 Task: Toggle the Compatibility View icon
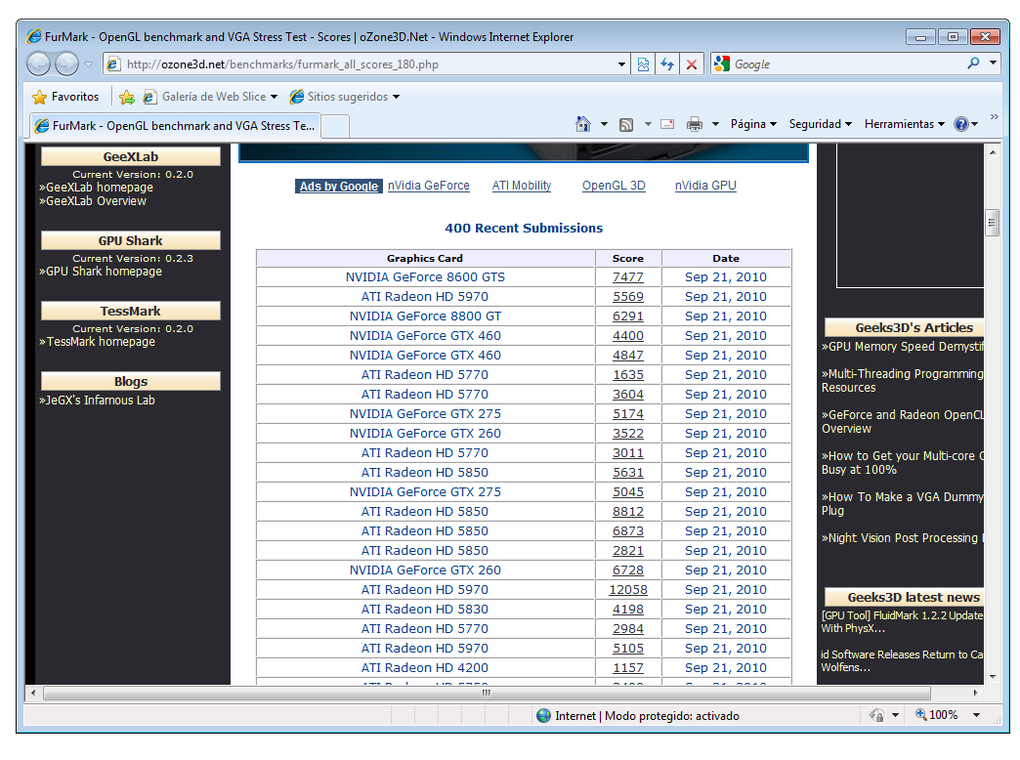point(643,64)
